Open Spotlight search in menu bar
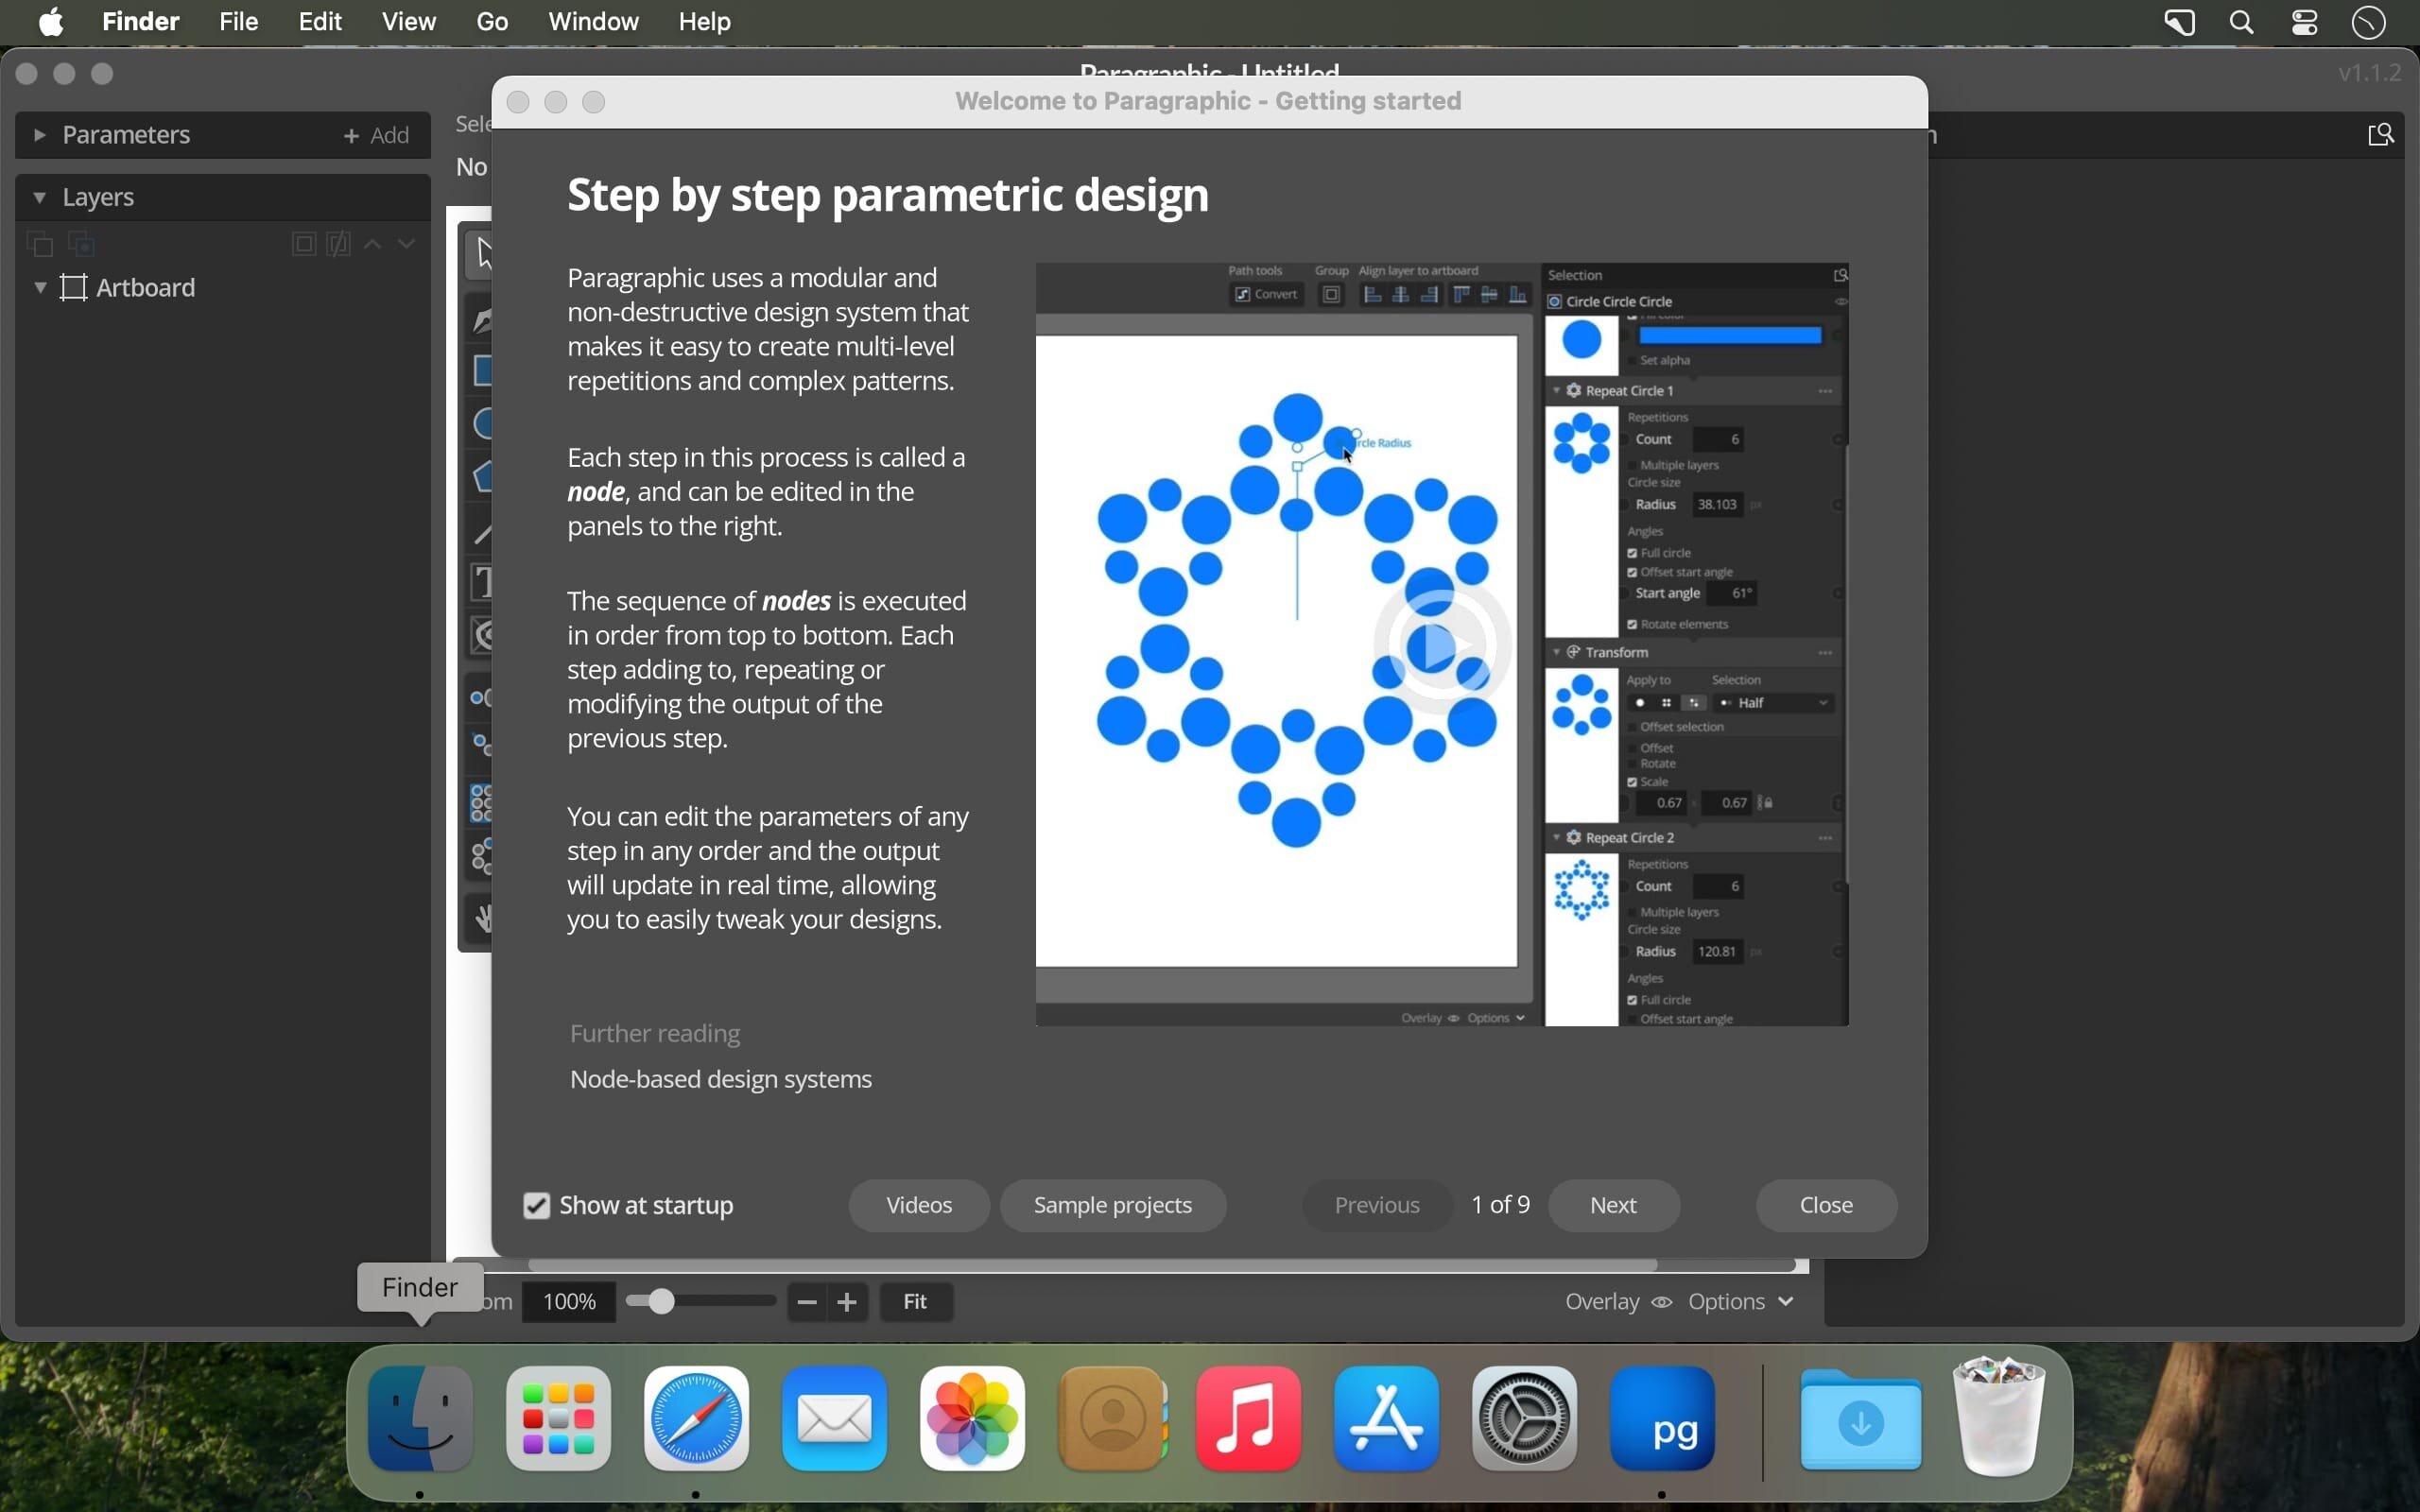The width and height of the screenshot is (2420, 1512). pyautogui.click(x=2242, y=22)
